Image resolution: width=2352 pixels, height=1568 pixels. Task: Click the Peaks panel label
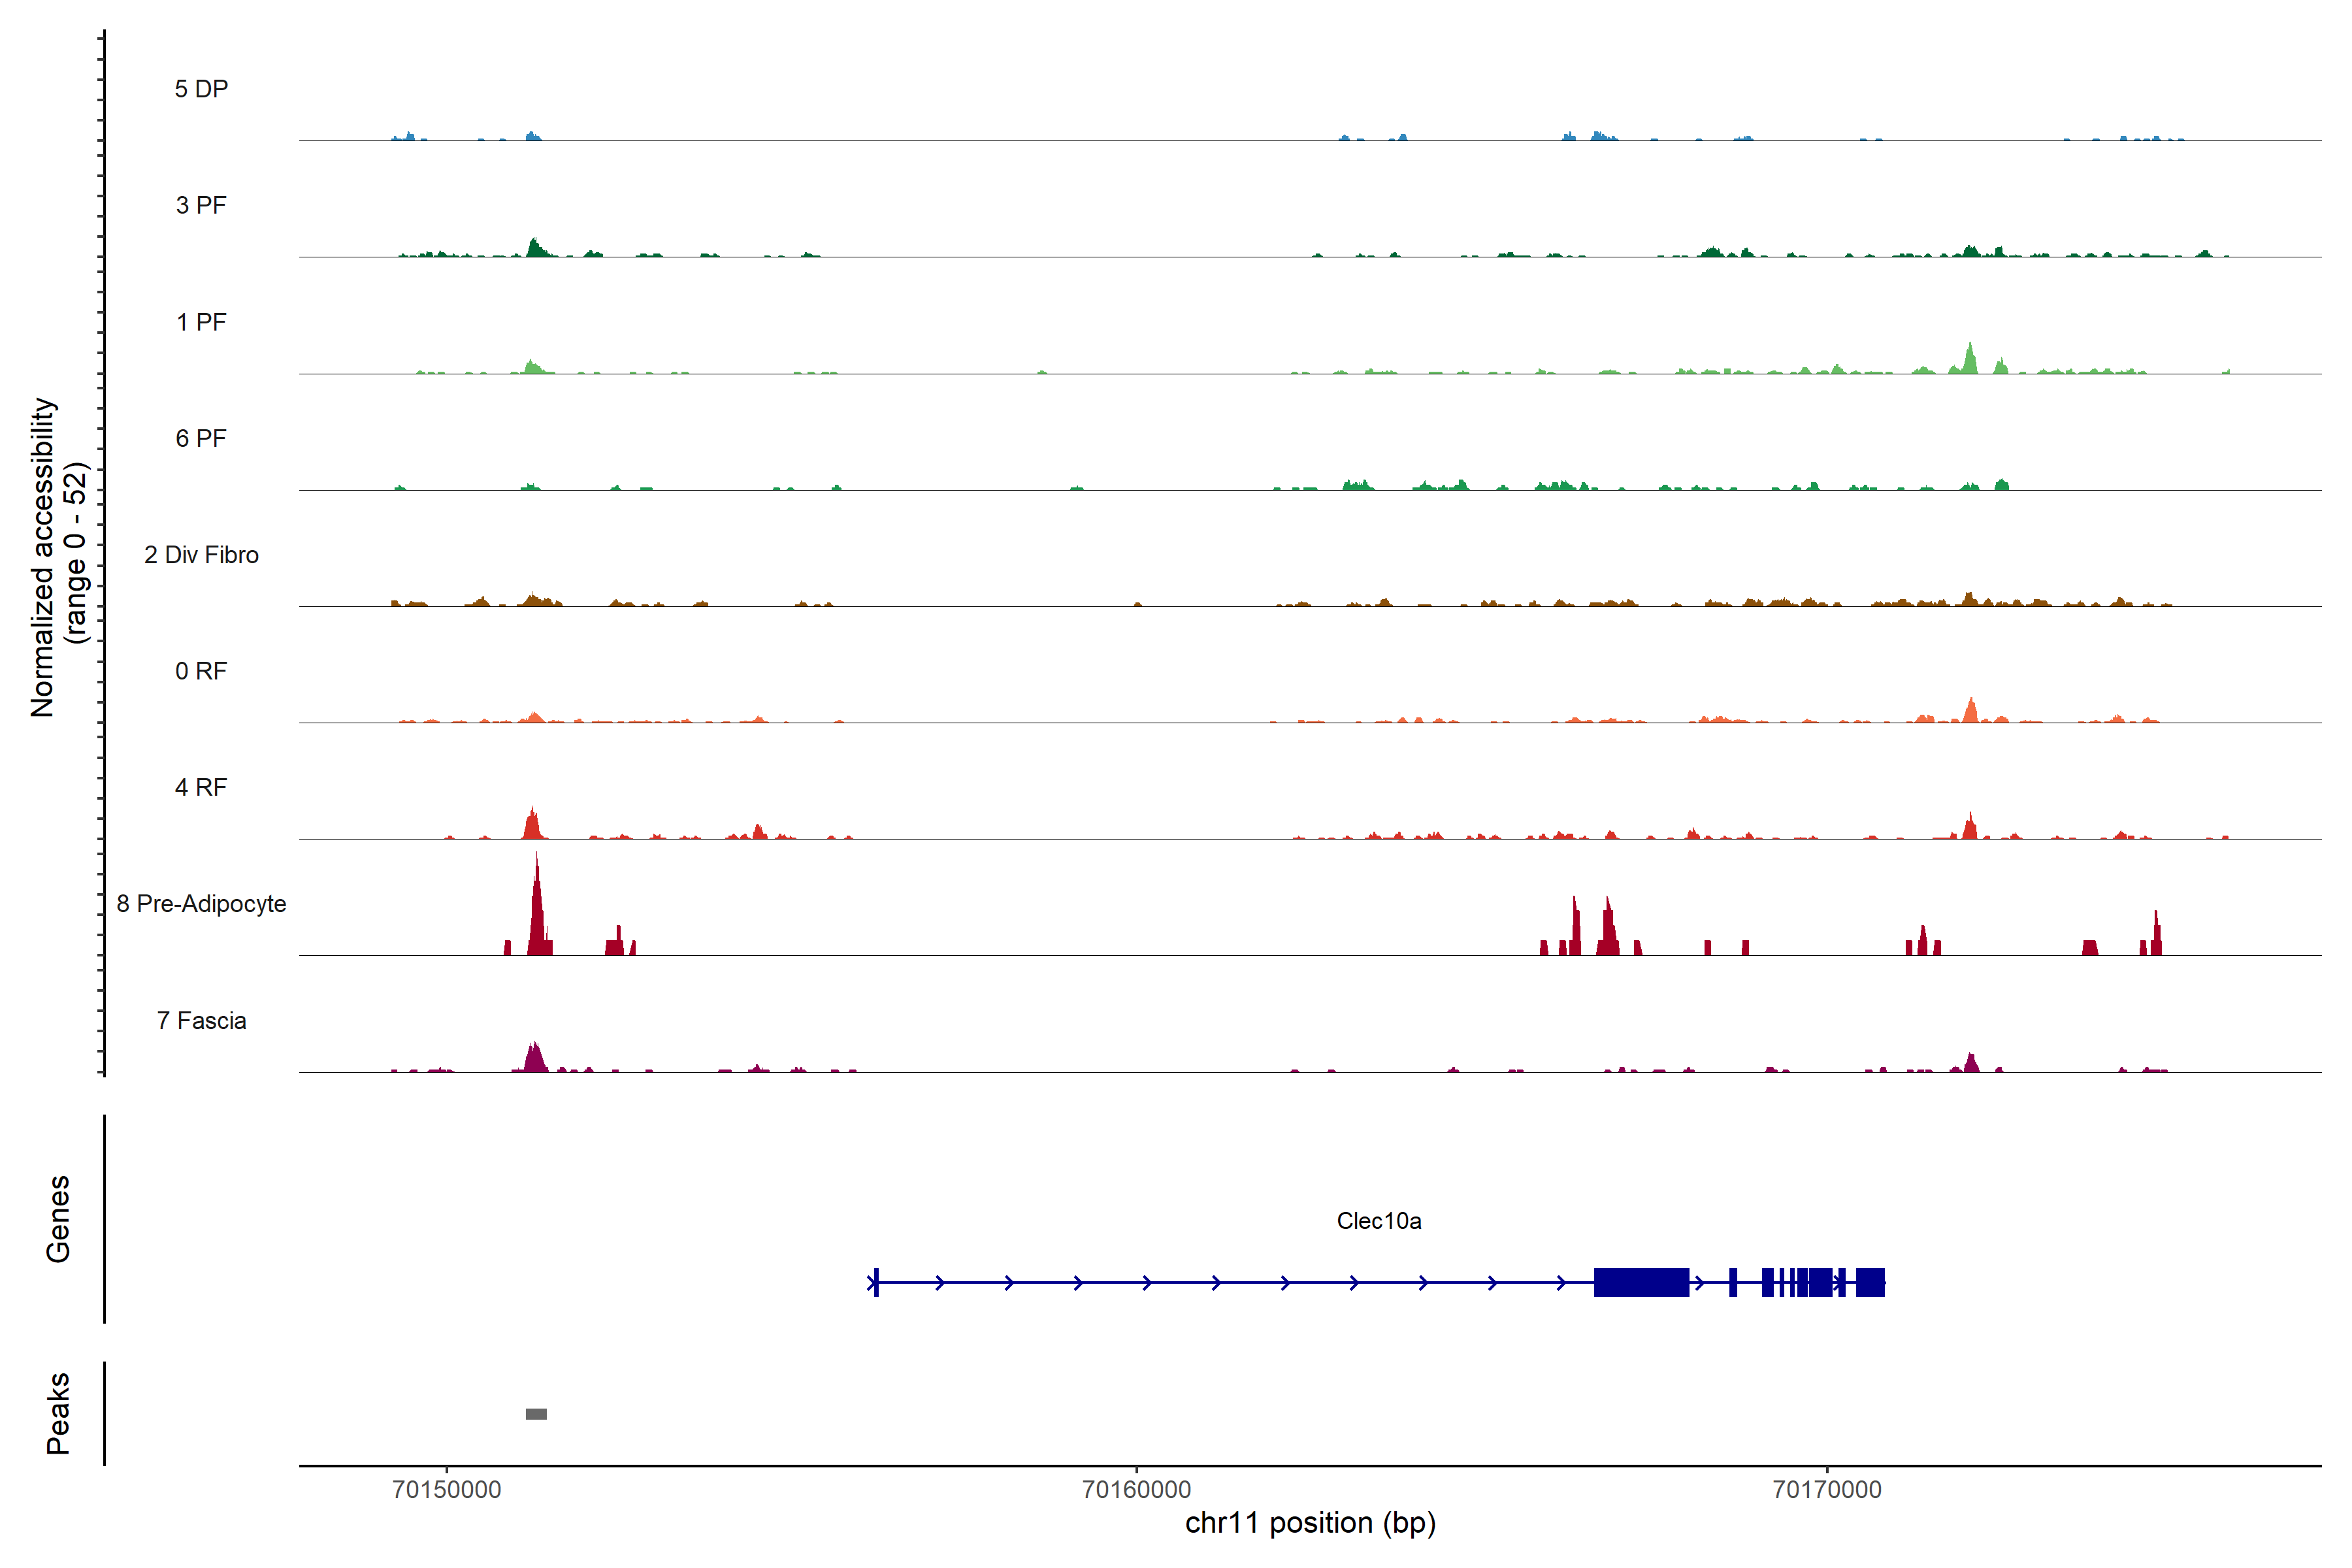58,1413
